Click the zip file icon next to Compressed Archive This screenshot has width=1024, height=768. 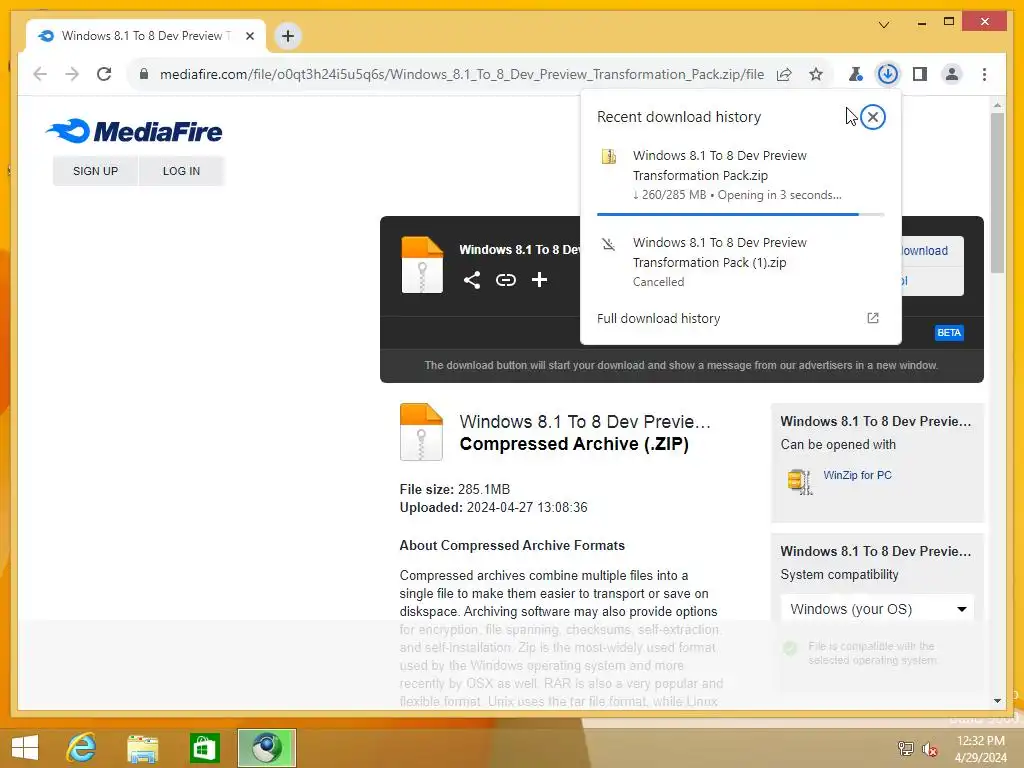(x=421, y=432)
